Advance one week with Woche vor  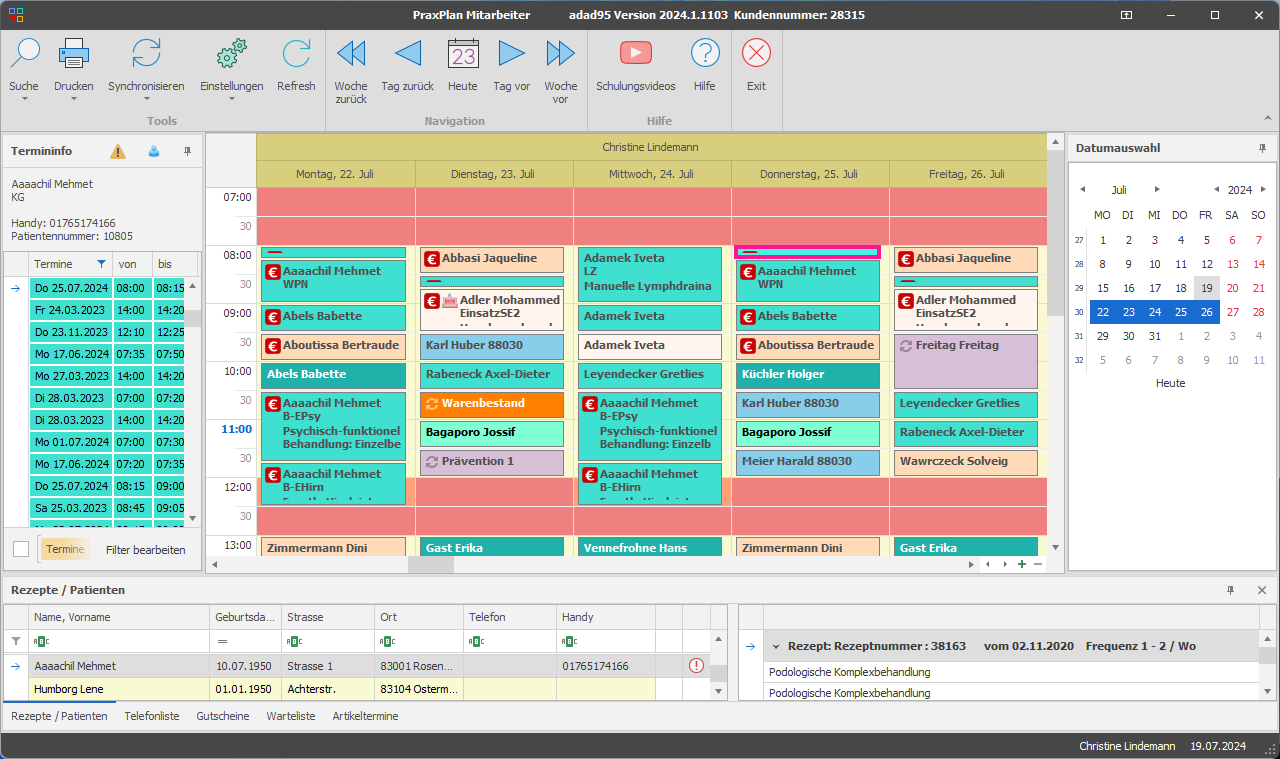tap(560, 53)
